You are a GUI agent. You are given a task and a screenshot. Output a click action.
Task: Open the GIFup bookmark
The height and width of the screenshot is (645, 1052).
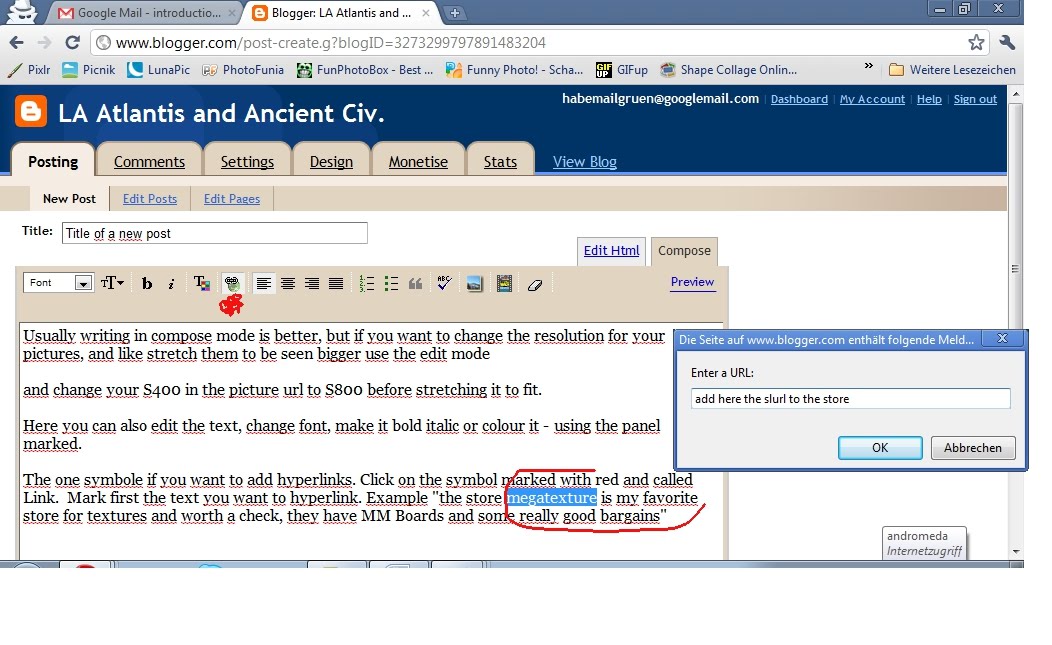point(622,70)
